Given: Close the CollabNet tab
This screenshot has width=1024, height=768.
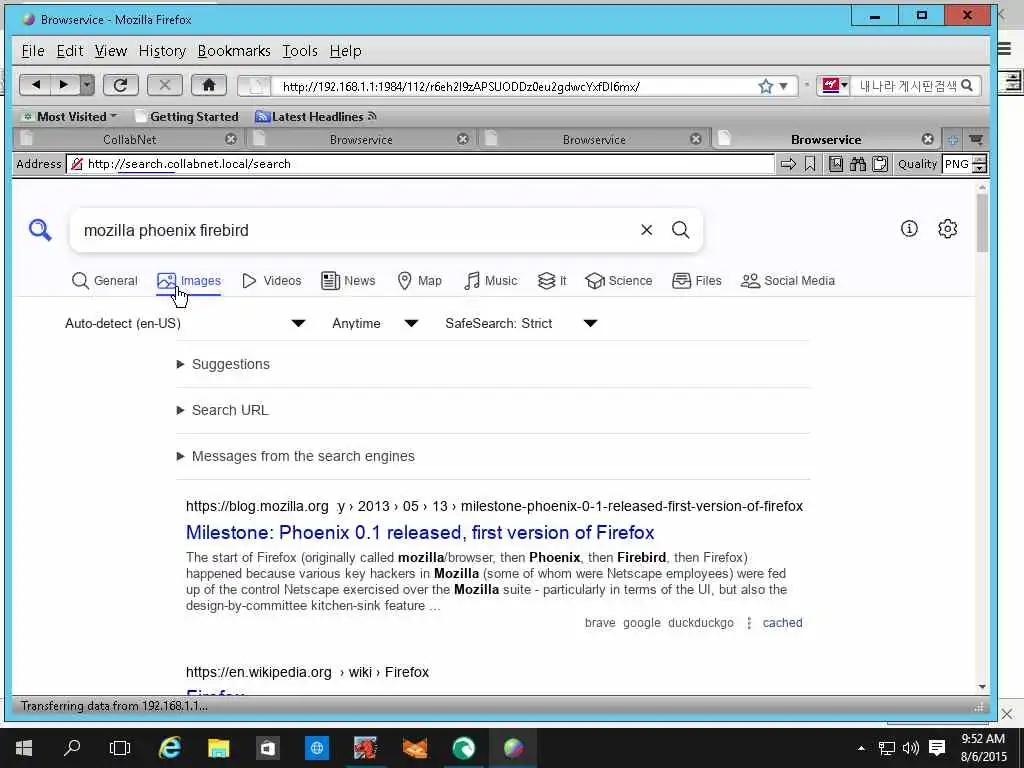Looking at the screenshot, I should pyautogui.click(x=231, y=139).
